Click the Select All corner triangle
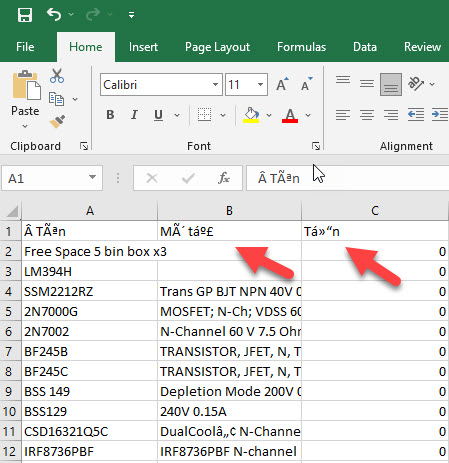This screenshot has height=463, width=449. (x=11, y=211)
